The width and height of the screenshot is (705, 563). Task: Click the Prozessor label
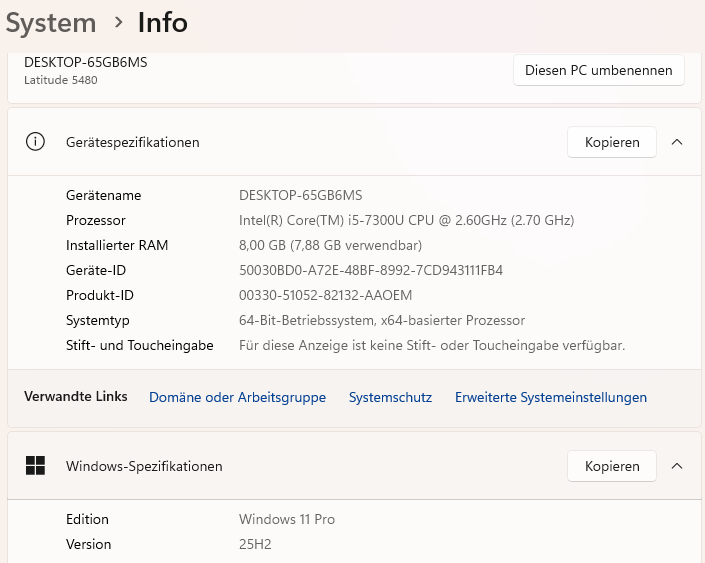(x=95, y=220)
